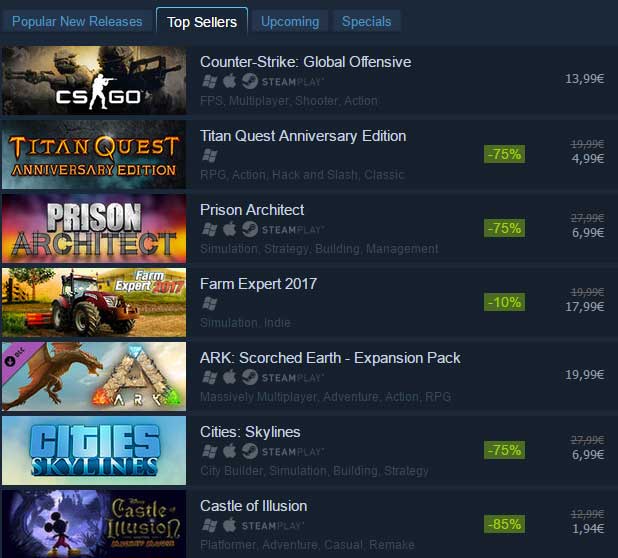The image size is (618, 558).
Task: Click Prison Architect's 6,99€ price
Action: point(588,232)
